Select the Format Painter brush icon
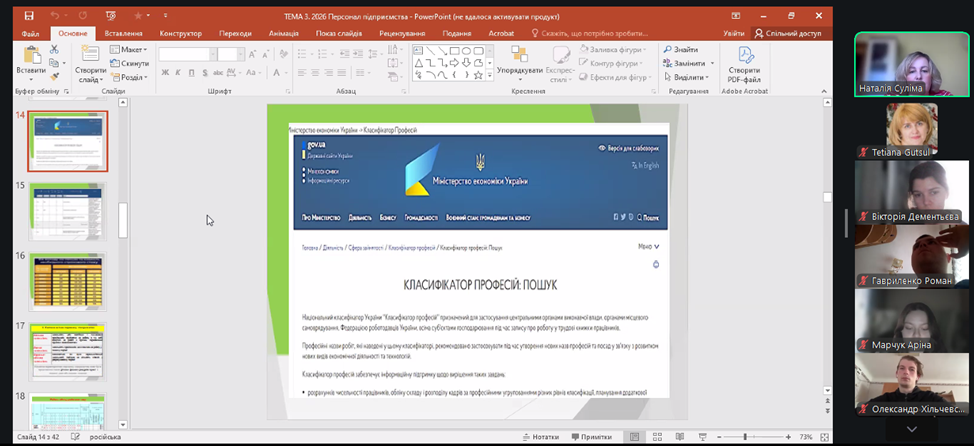This screenshot has height=446, width=974. [54, 77]
